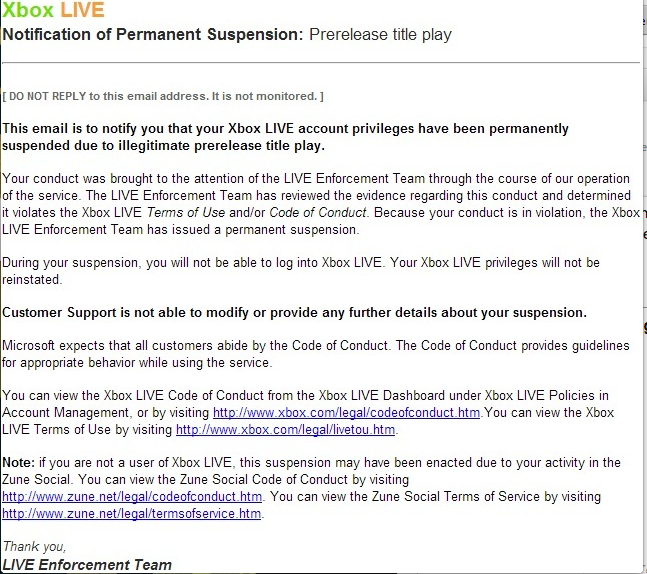Click the bold "Note:" label
The width and height of the screenshot is (647, 574).
(19, 463)
